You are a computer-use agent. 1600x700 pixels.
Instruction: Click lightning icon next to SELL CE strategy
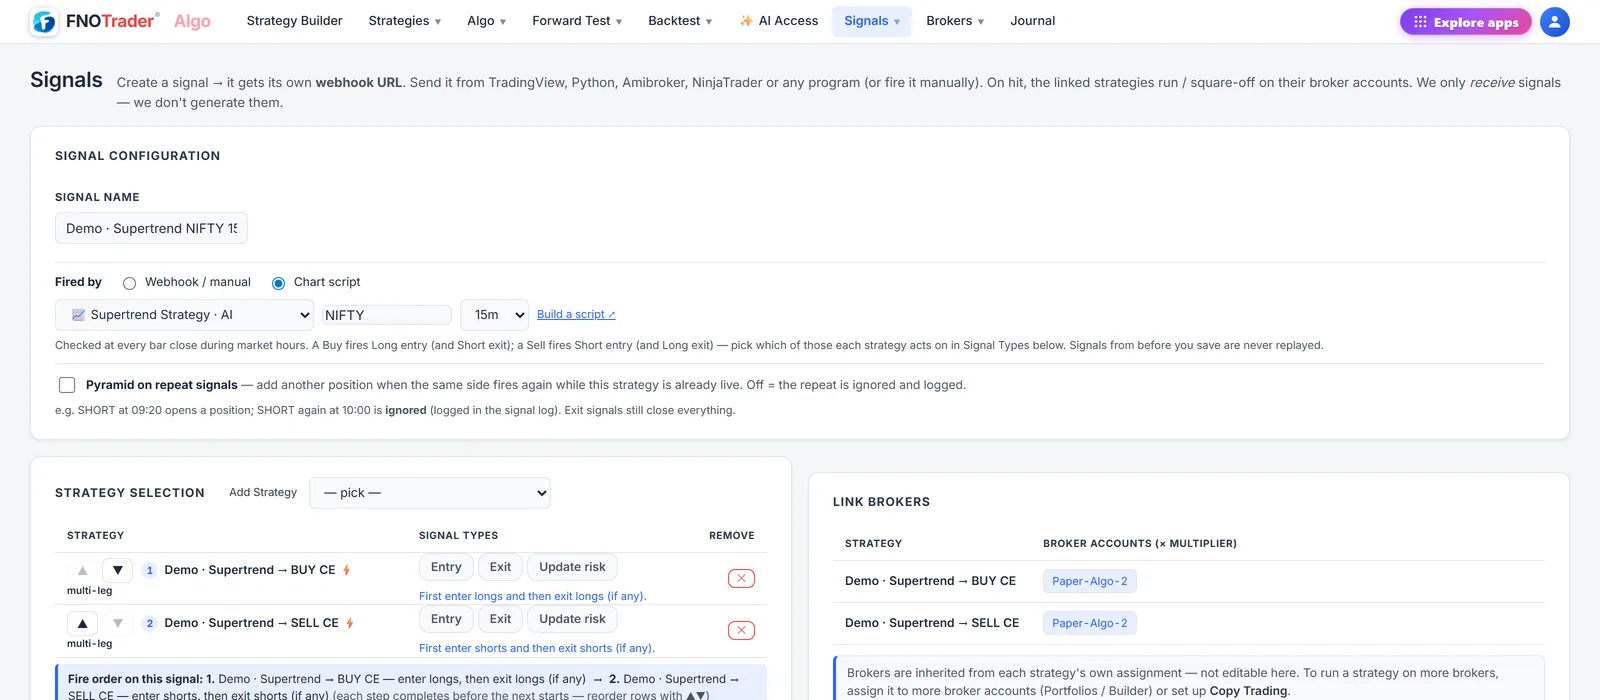pyautogui.click(x=350, y=623)
